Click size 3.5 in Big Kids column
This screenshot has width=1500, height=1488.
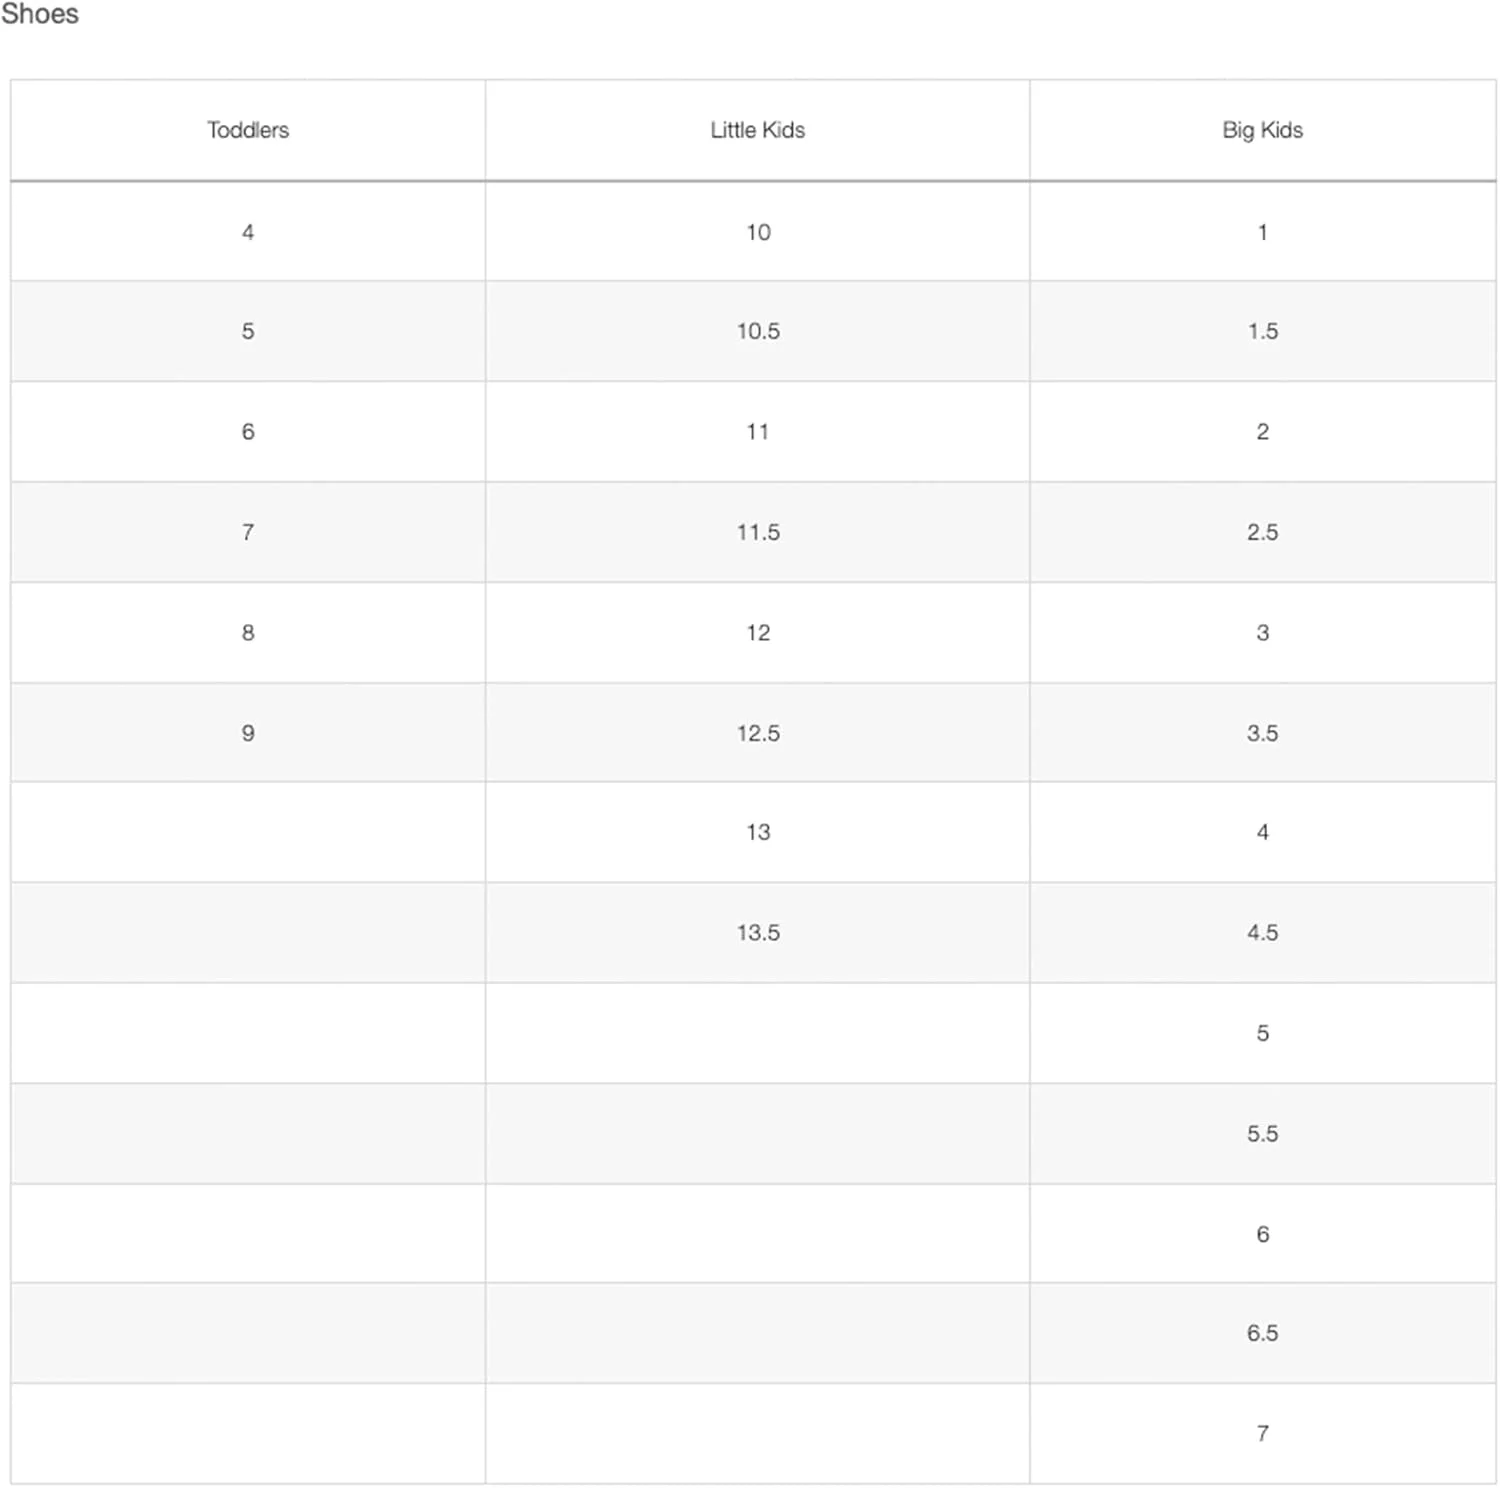pyautogui.click(x=1262, y=733)
